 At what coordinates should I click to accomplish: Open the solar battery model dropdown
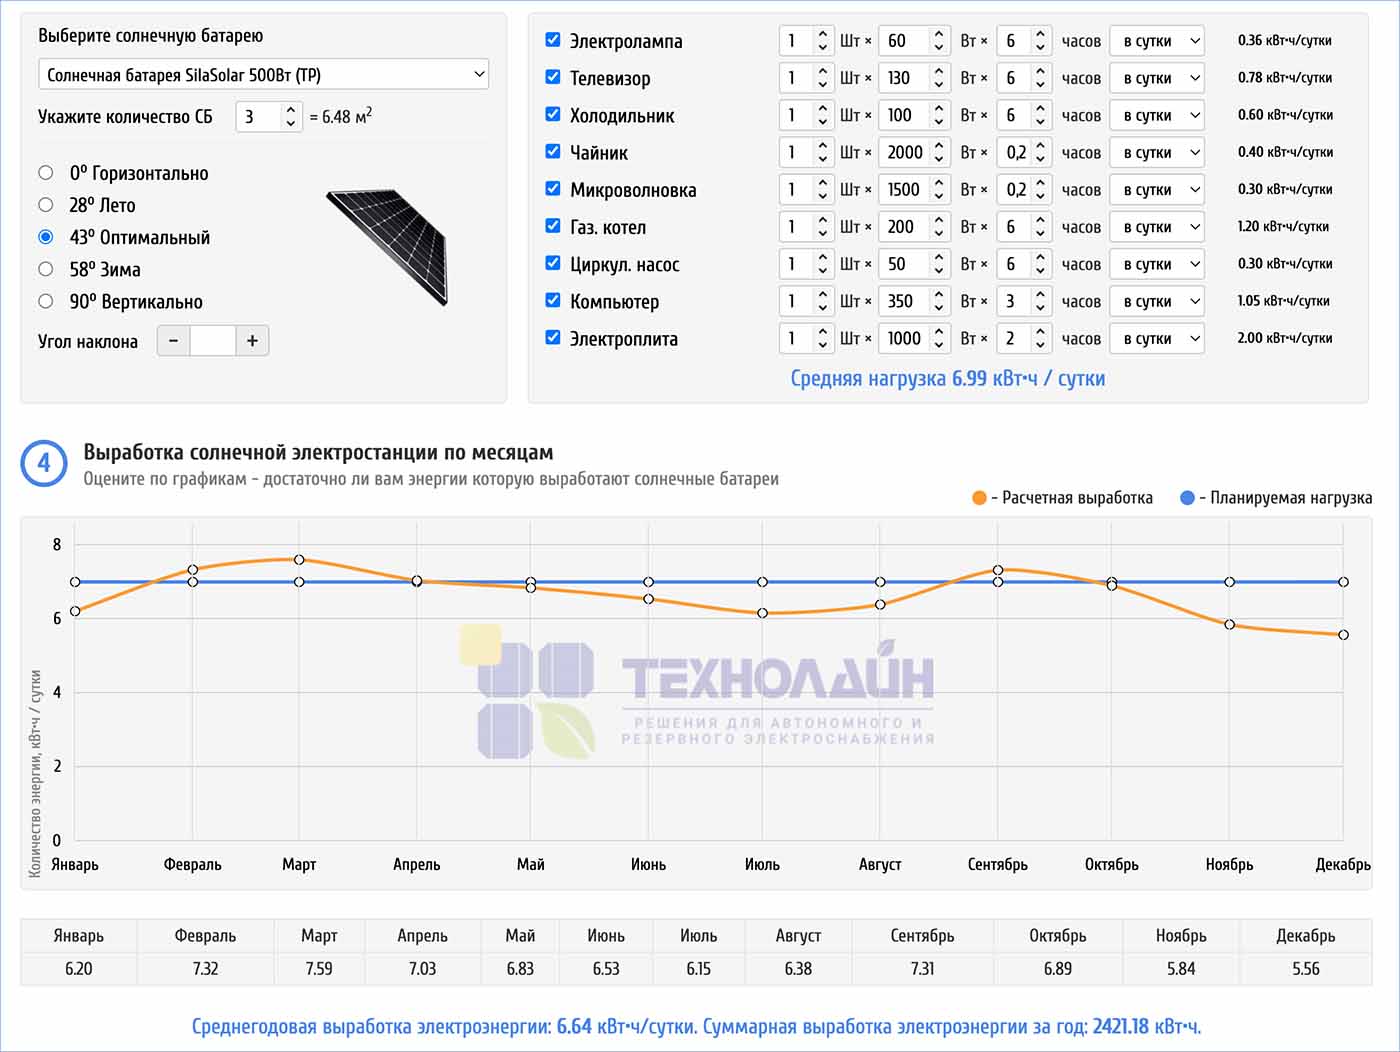263,75
